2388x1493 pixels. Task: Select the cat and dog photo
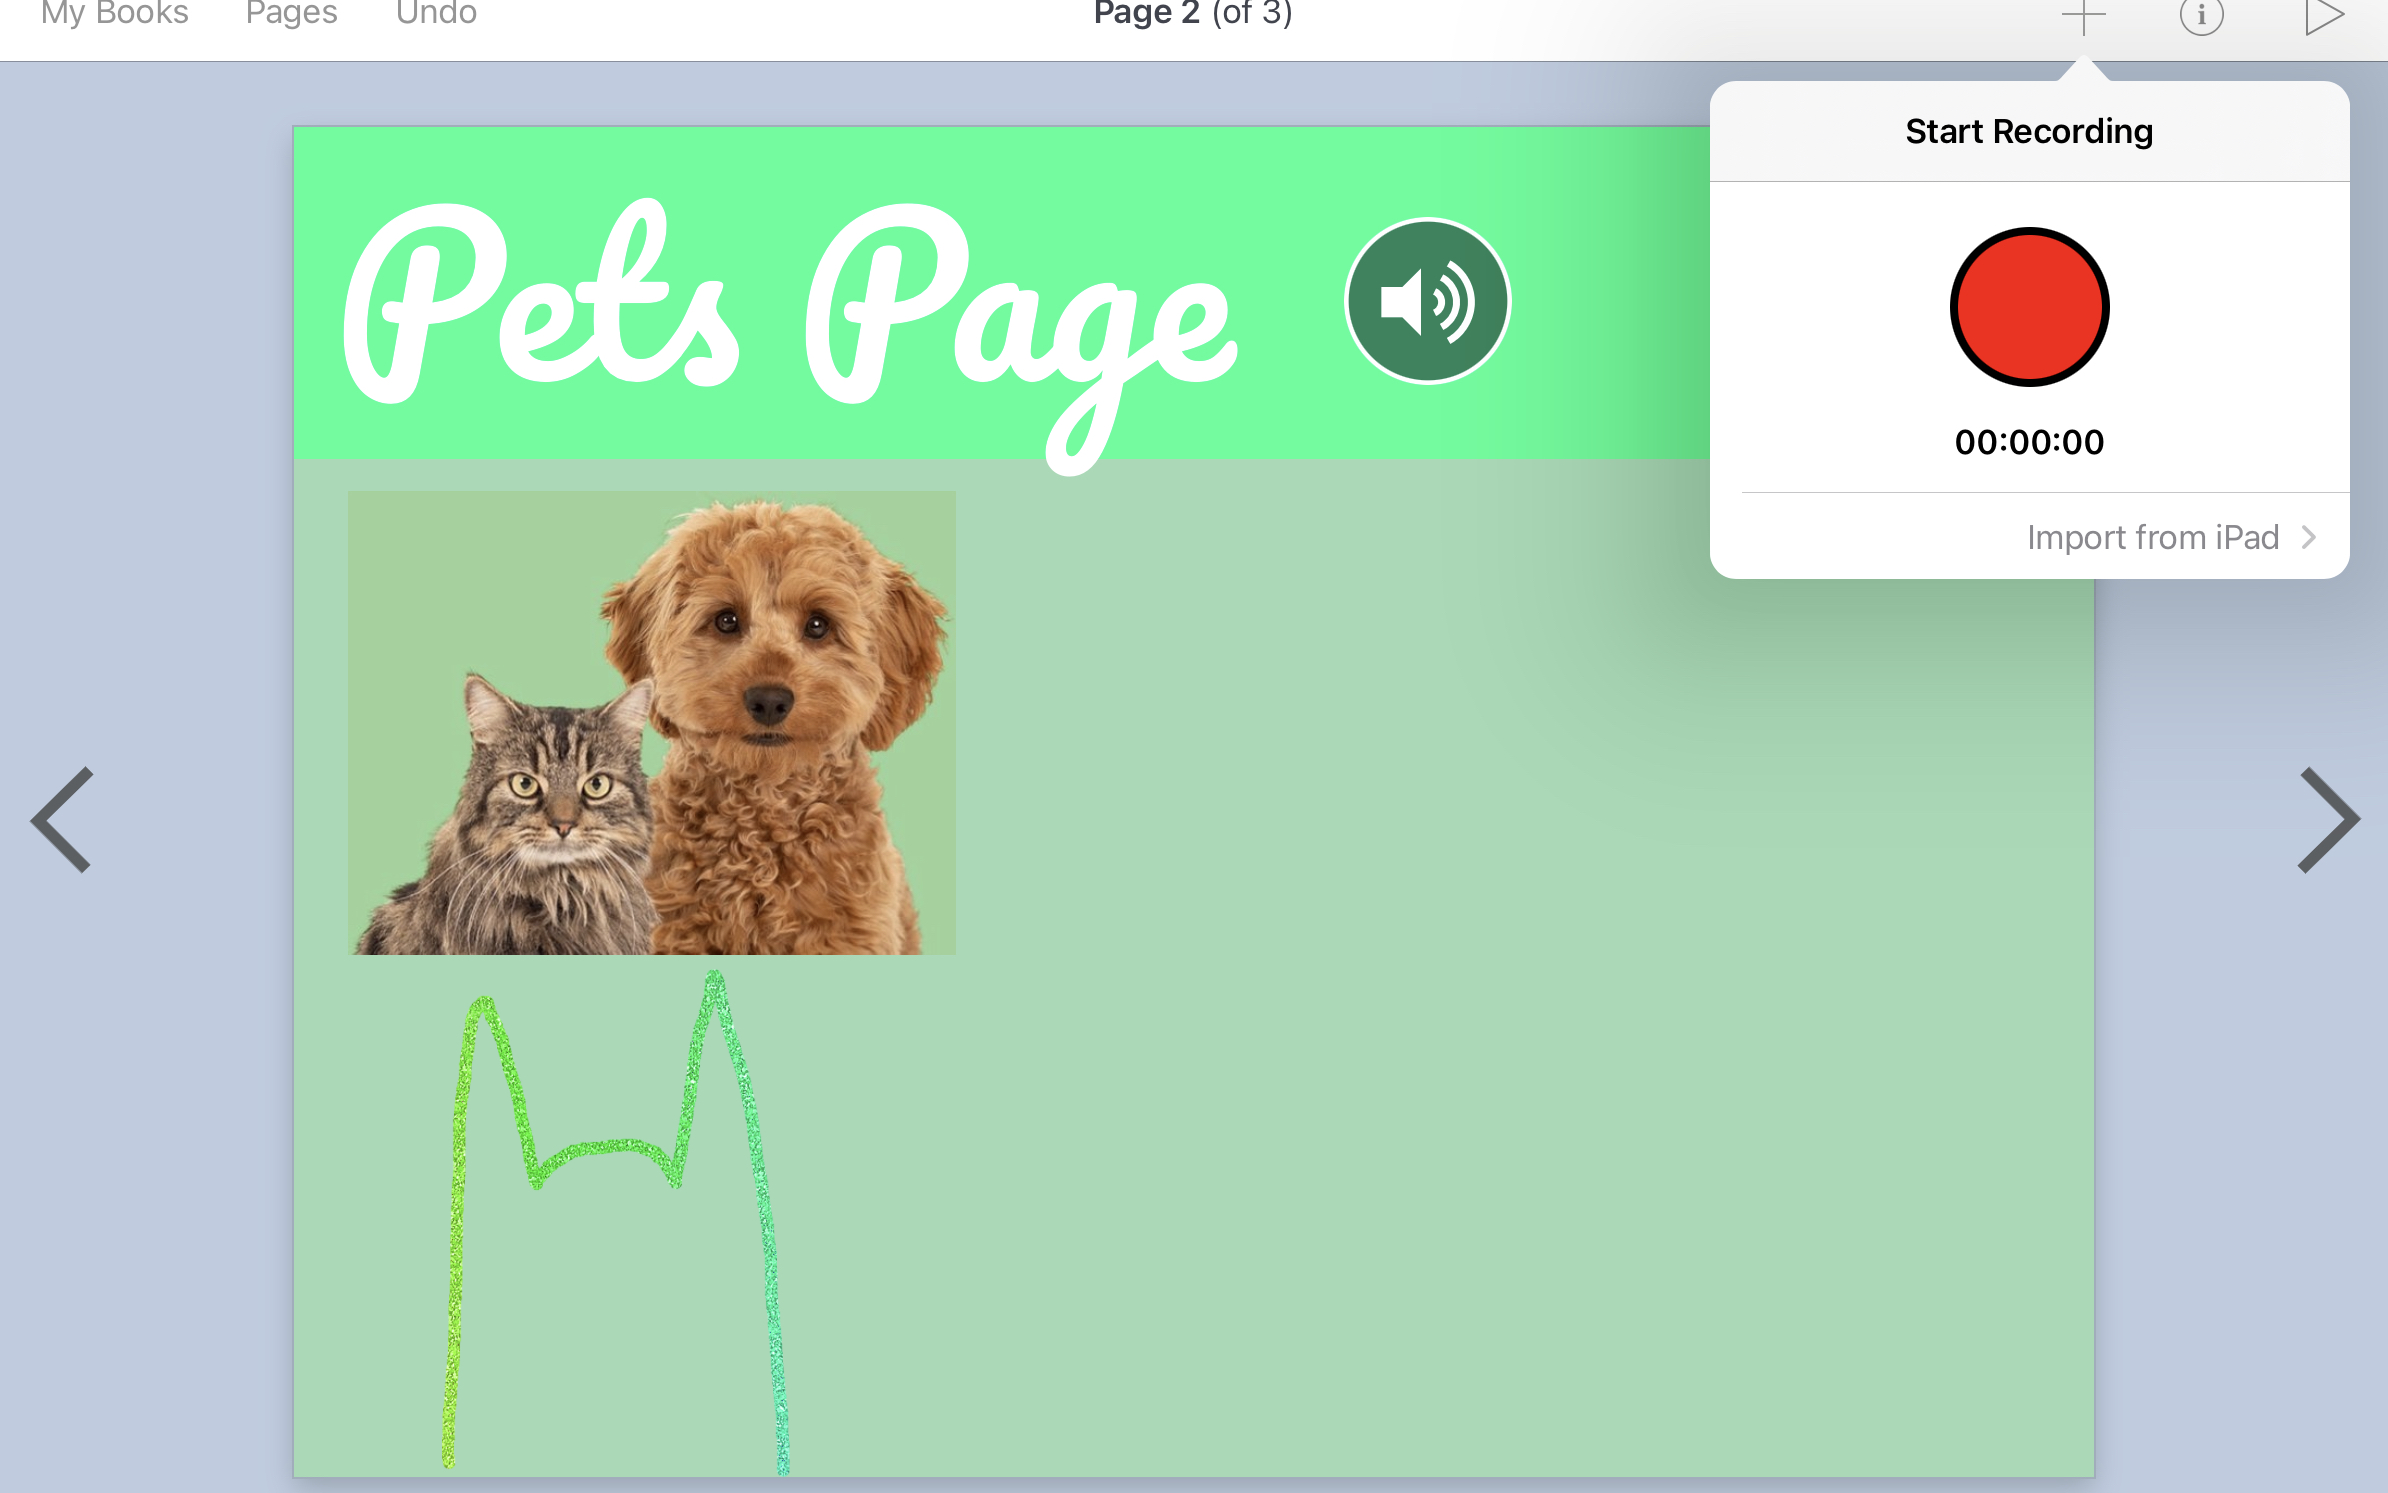point(652,722)
